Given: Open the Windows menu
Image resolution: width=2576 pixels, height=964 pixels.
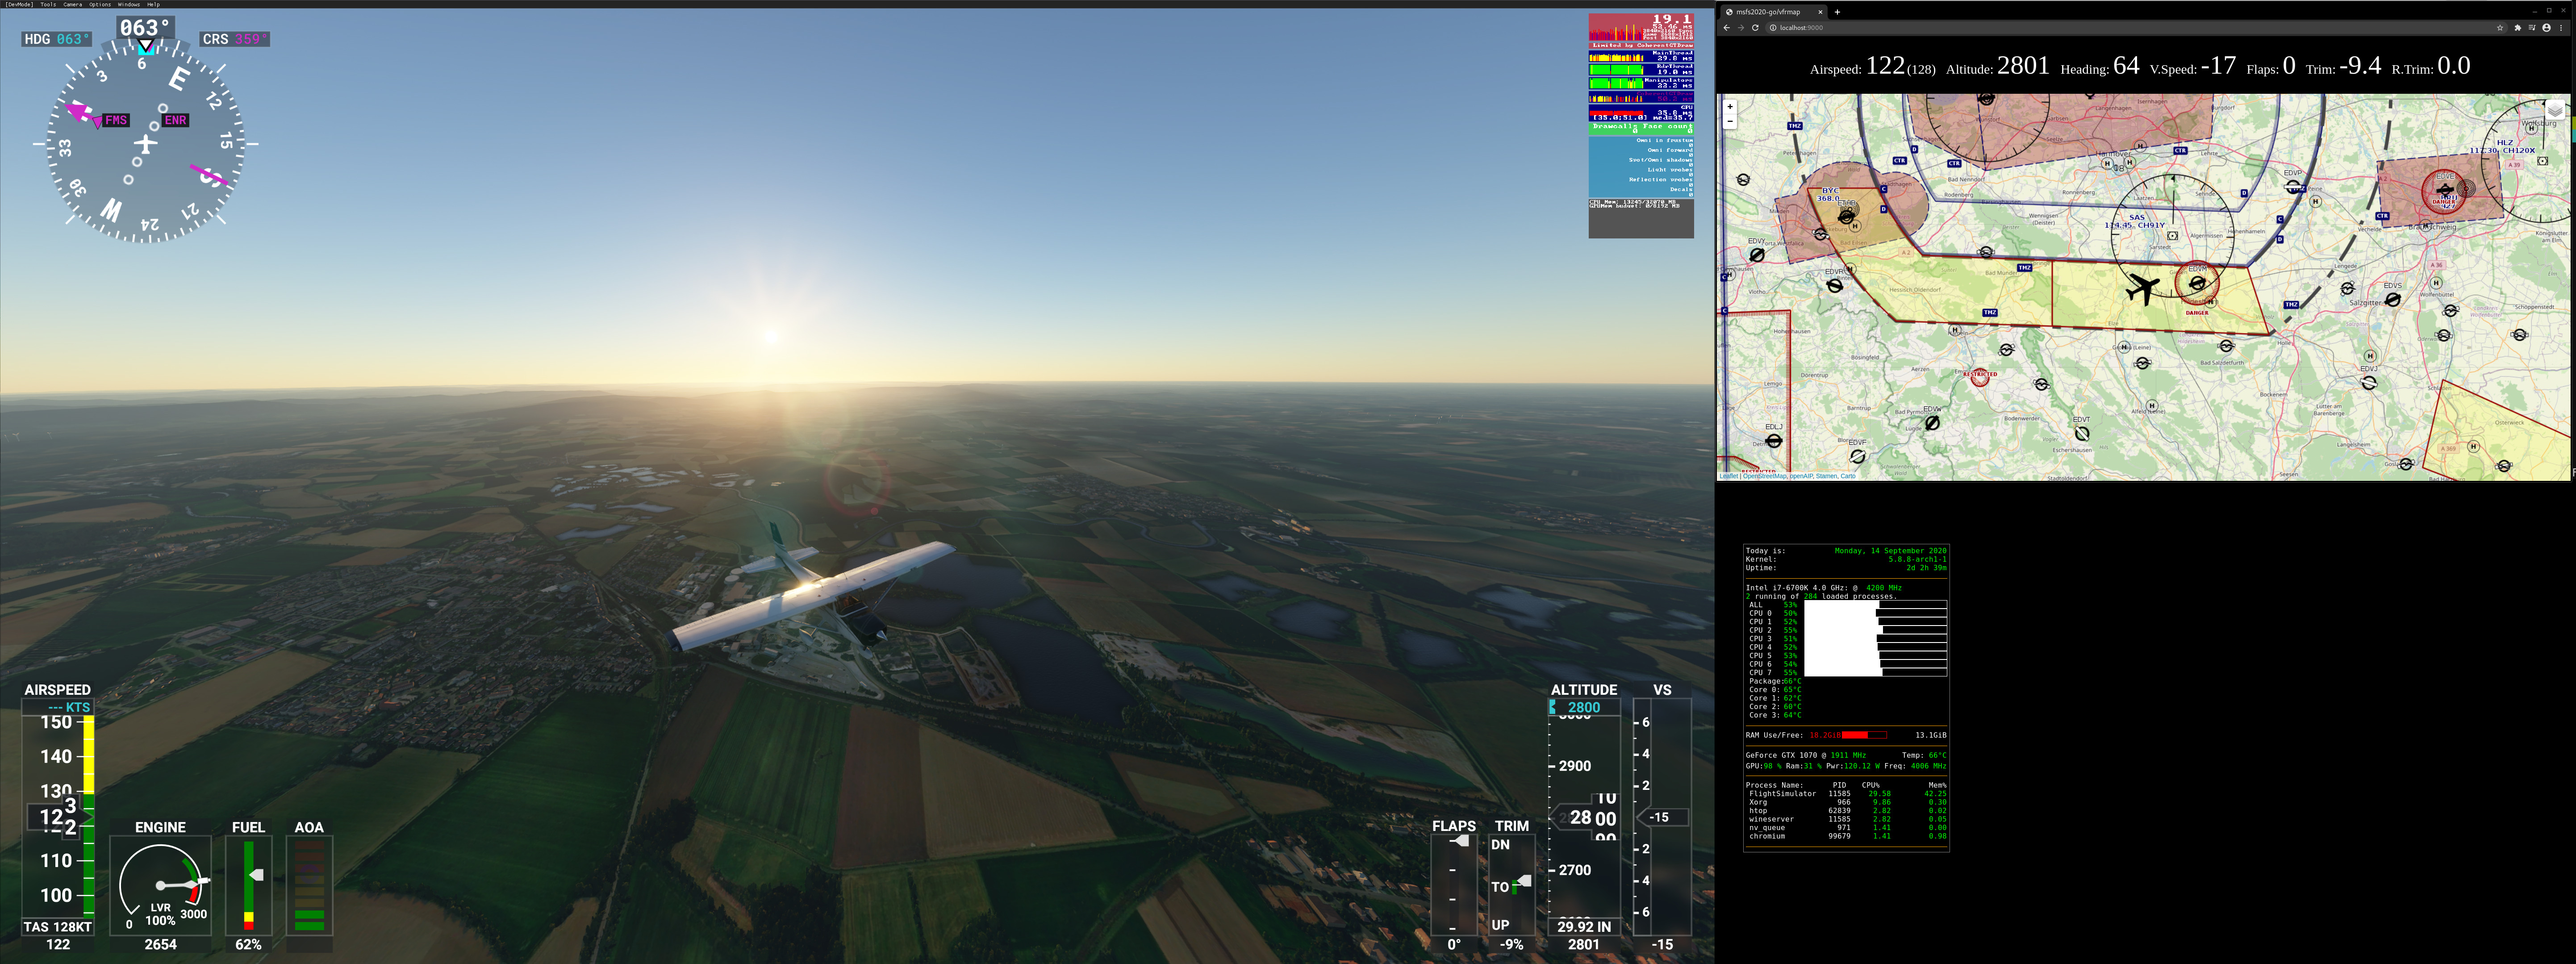Looking at the screenshot, I should coord(129,4).
